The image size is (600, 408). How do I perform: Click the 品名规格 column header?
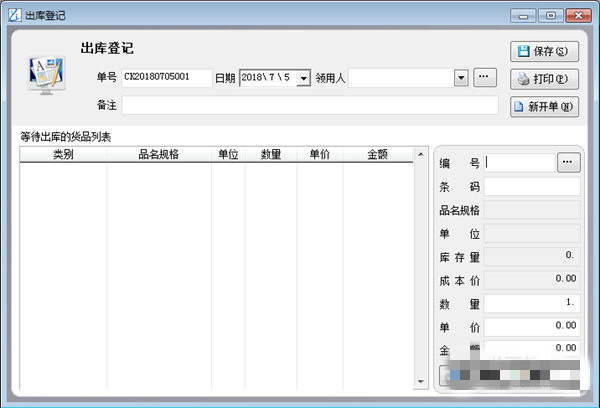[159, 155]
